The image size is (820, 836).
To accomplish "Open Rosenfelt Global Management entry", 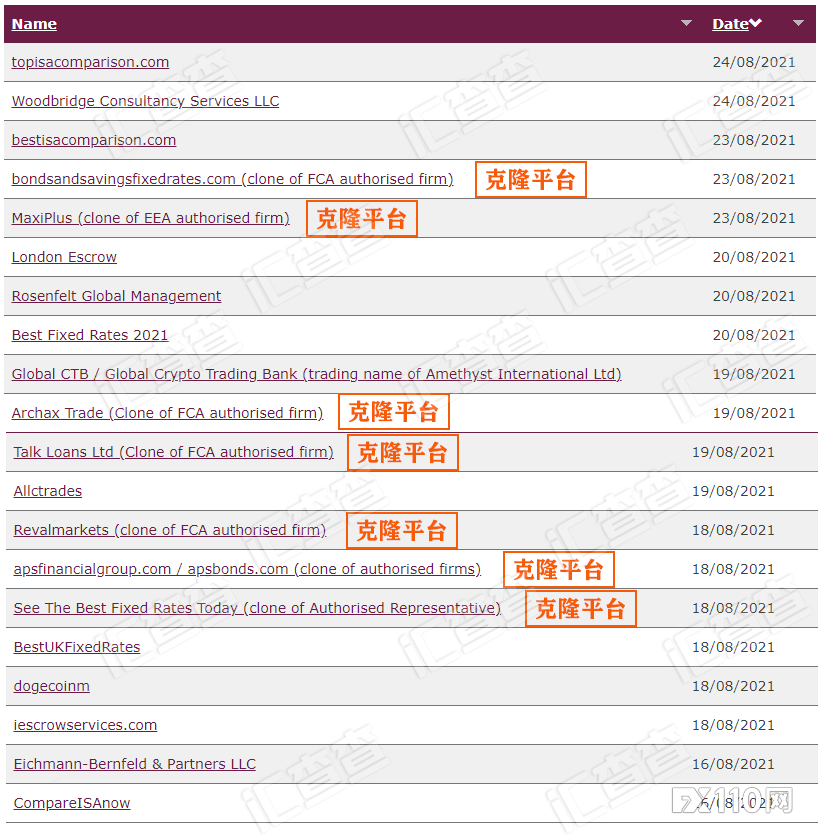I will (116, 296).
